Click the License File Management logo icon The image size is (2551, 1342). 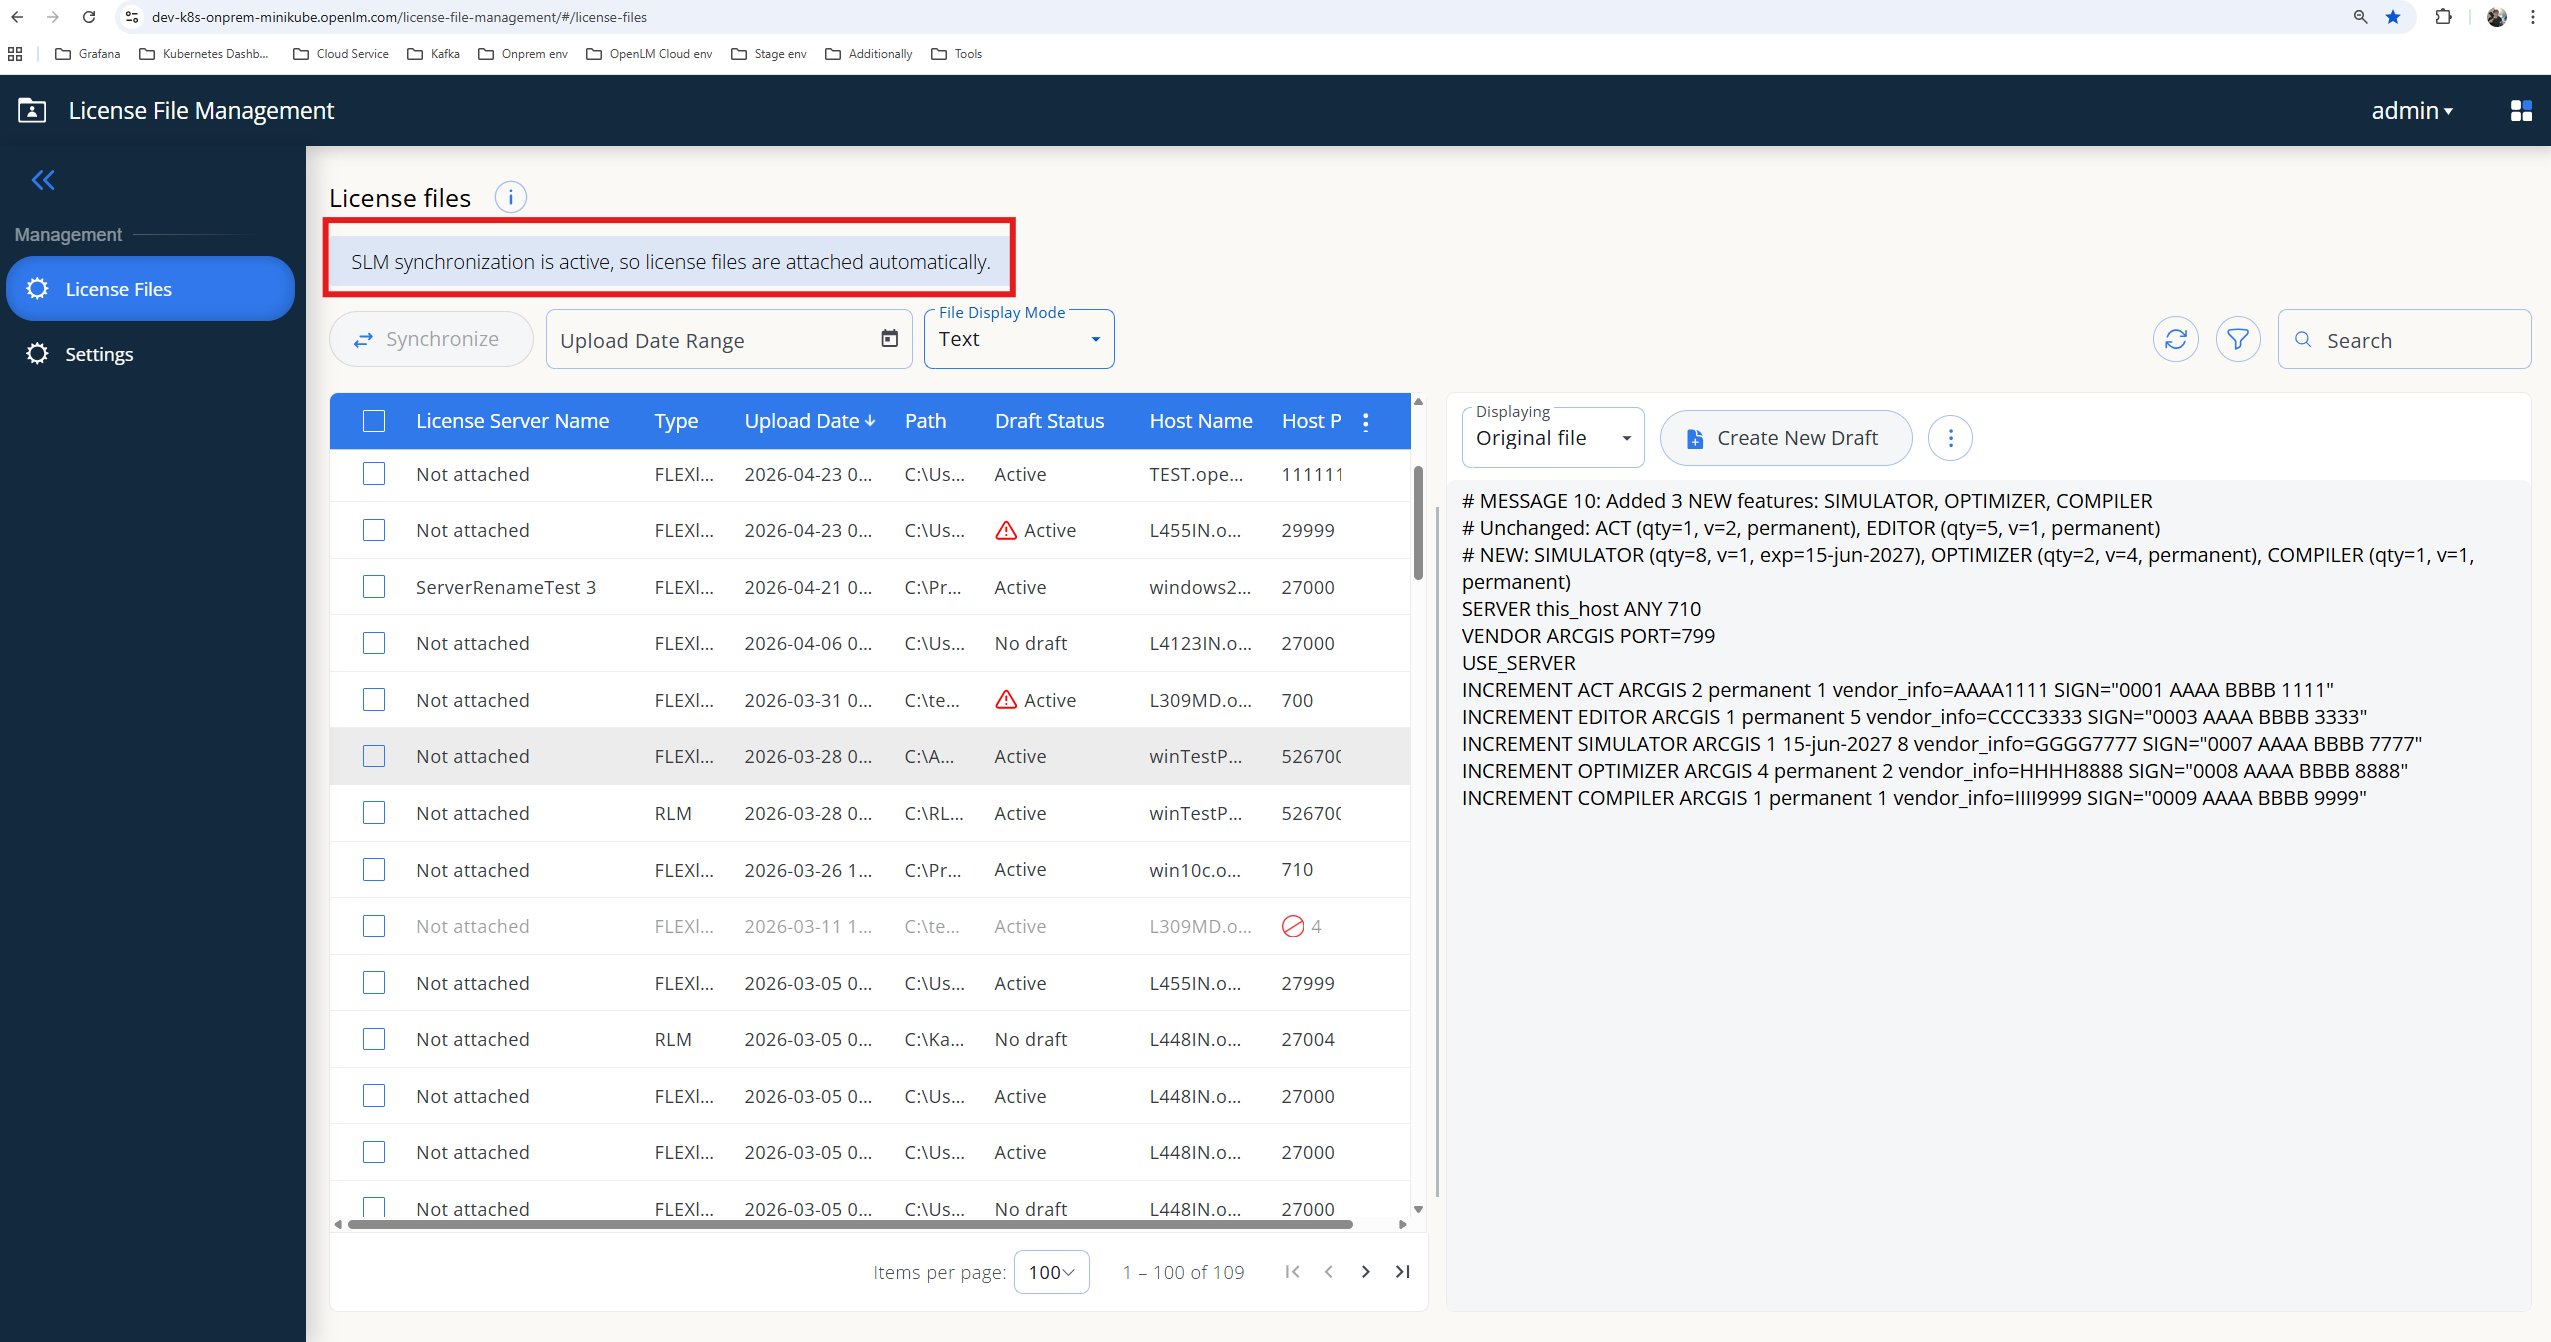32,110
